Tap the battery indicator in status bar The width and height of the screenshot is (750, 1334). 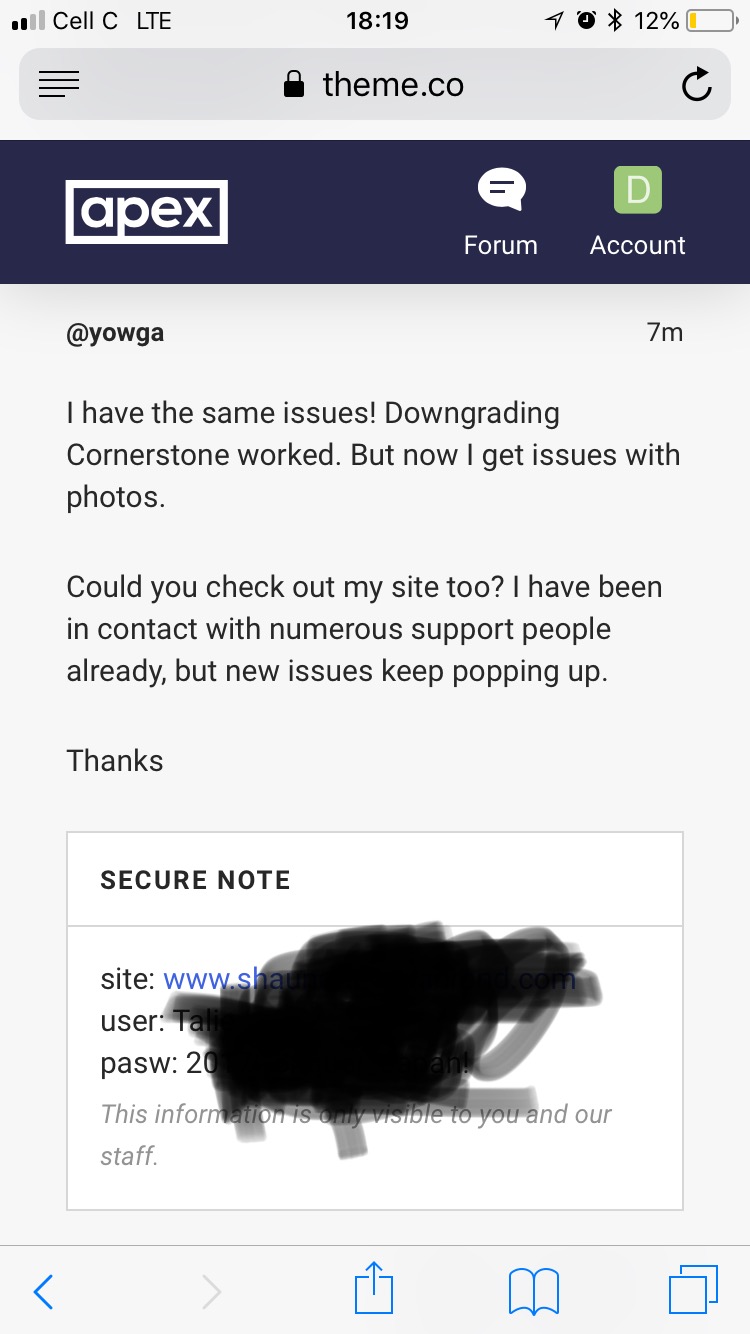click(711, 21)
